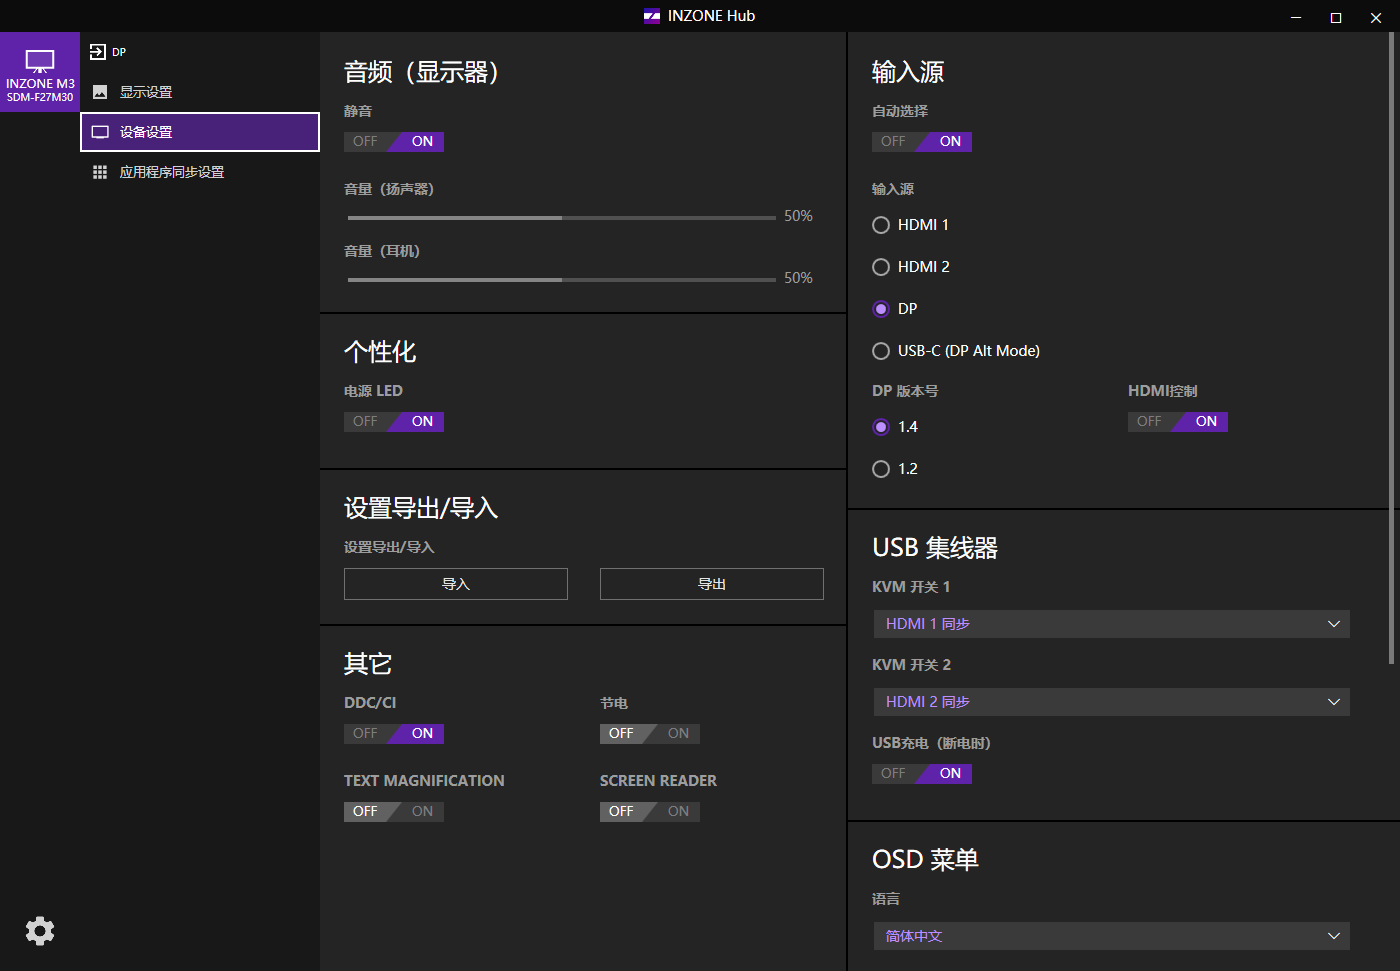The image size is (1400, 971).
Task: Toggle the 静音 mute switch
Action: tap(394, 142)
